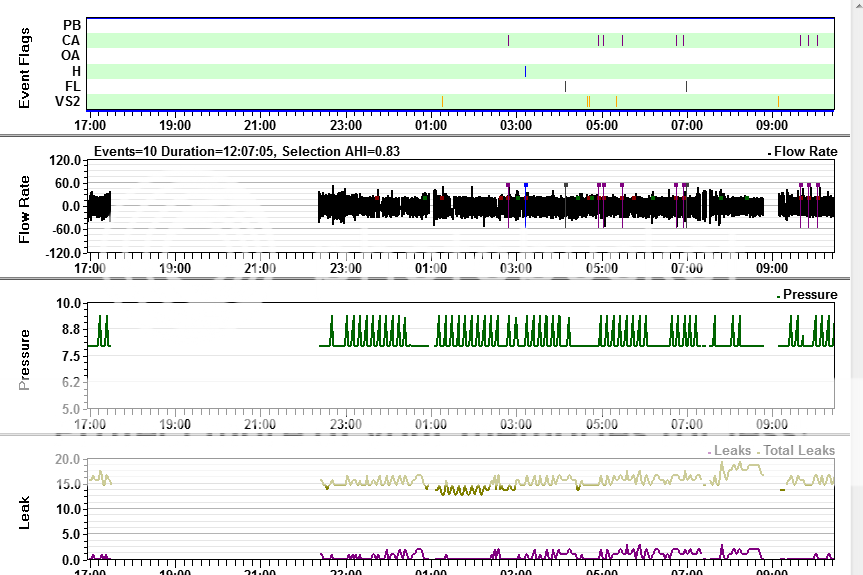
Task: Click the vertical Leak graph title
Action: click(x=27, y=511)
